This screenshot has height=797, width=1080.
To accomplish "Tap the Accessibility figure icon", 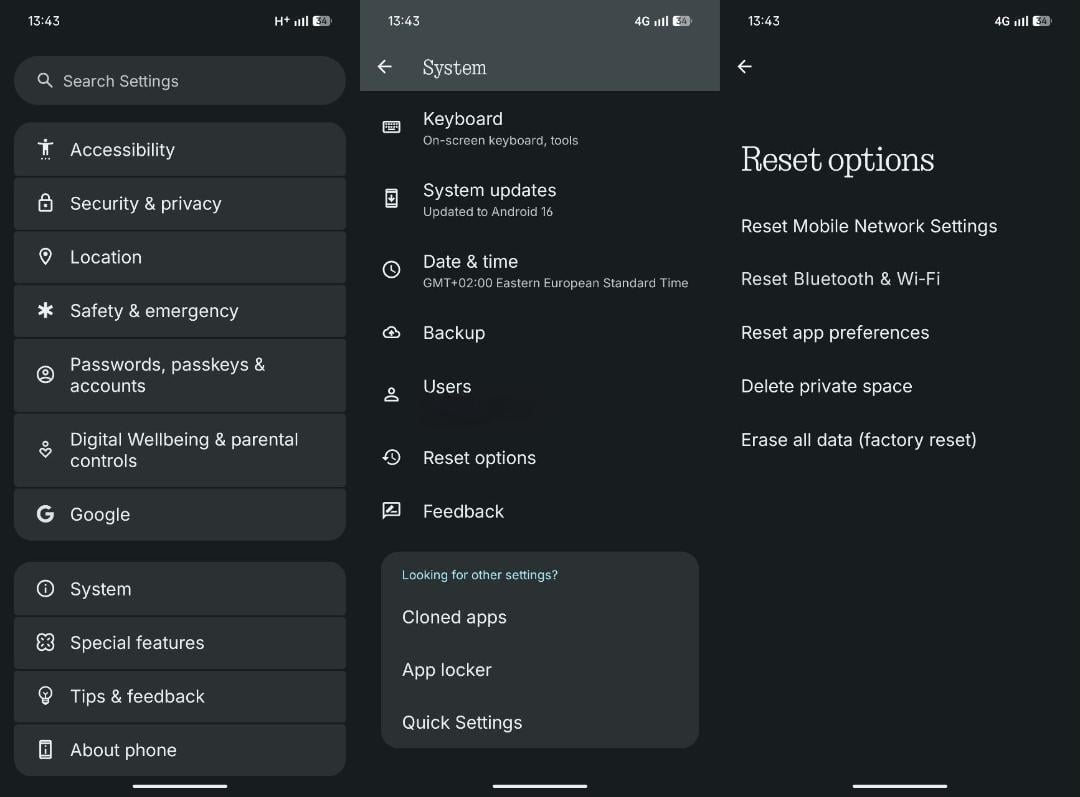I will pyautogui.click(x=45, y=149).
